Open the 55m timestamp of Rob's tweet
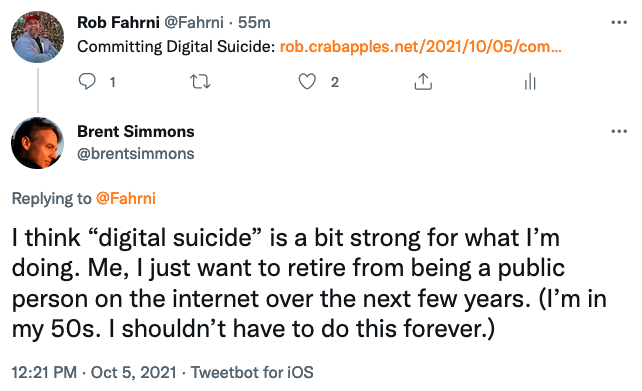This screenshot has height=391, width=642. [254, 23]
